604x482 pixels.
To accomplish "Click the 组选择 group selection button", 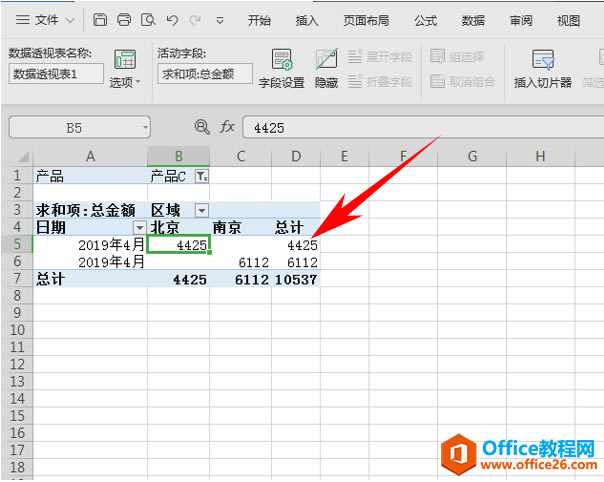I will (457, 57).
